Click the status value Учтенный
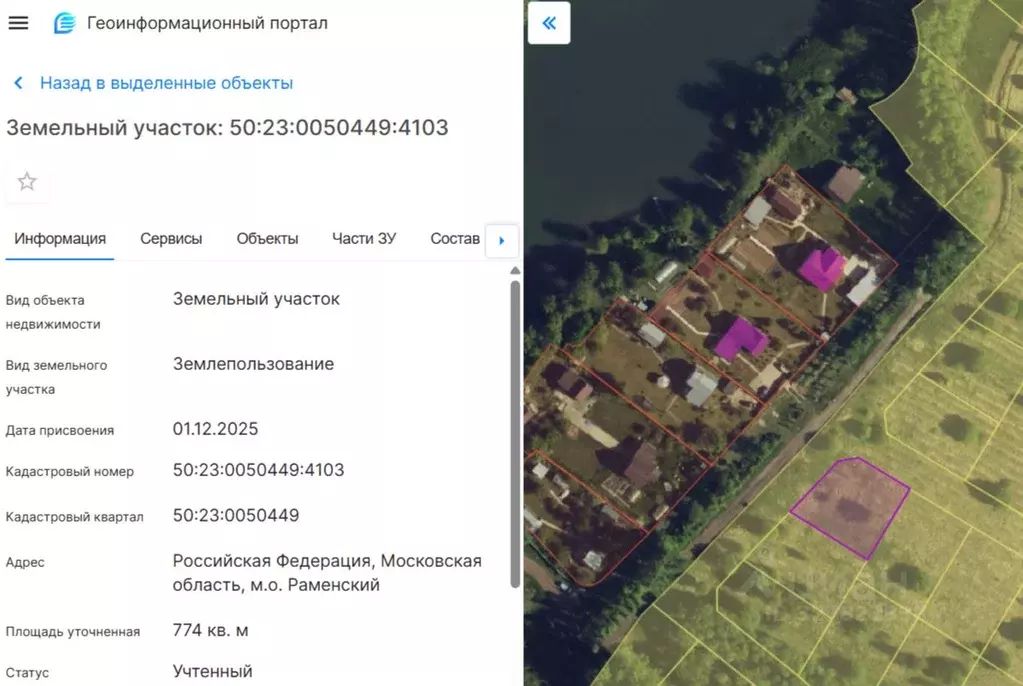The height and width of the screenshot is (686, 1023). tap(212, 671)
